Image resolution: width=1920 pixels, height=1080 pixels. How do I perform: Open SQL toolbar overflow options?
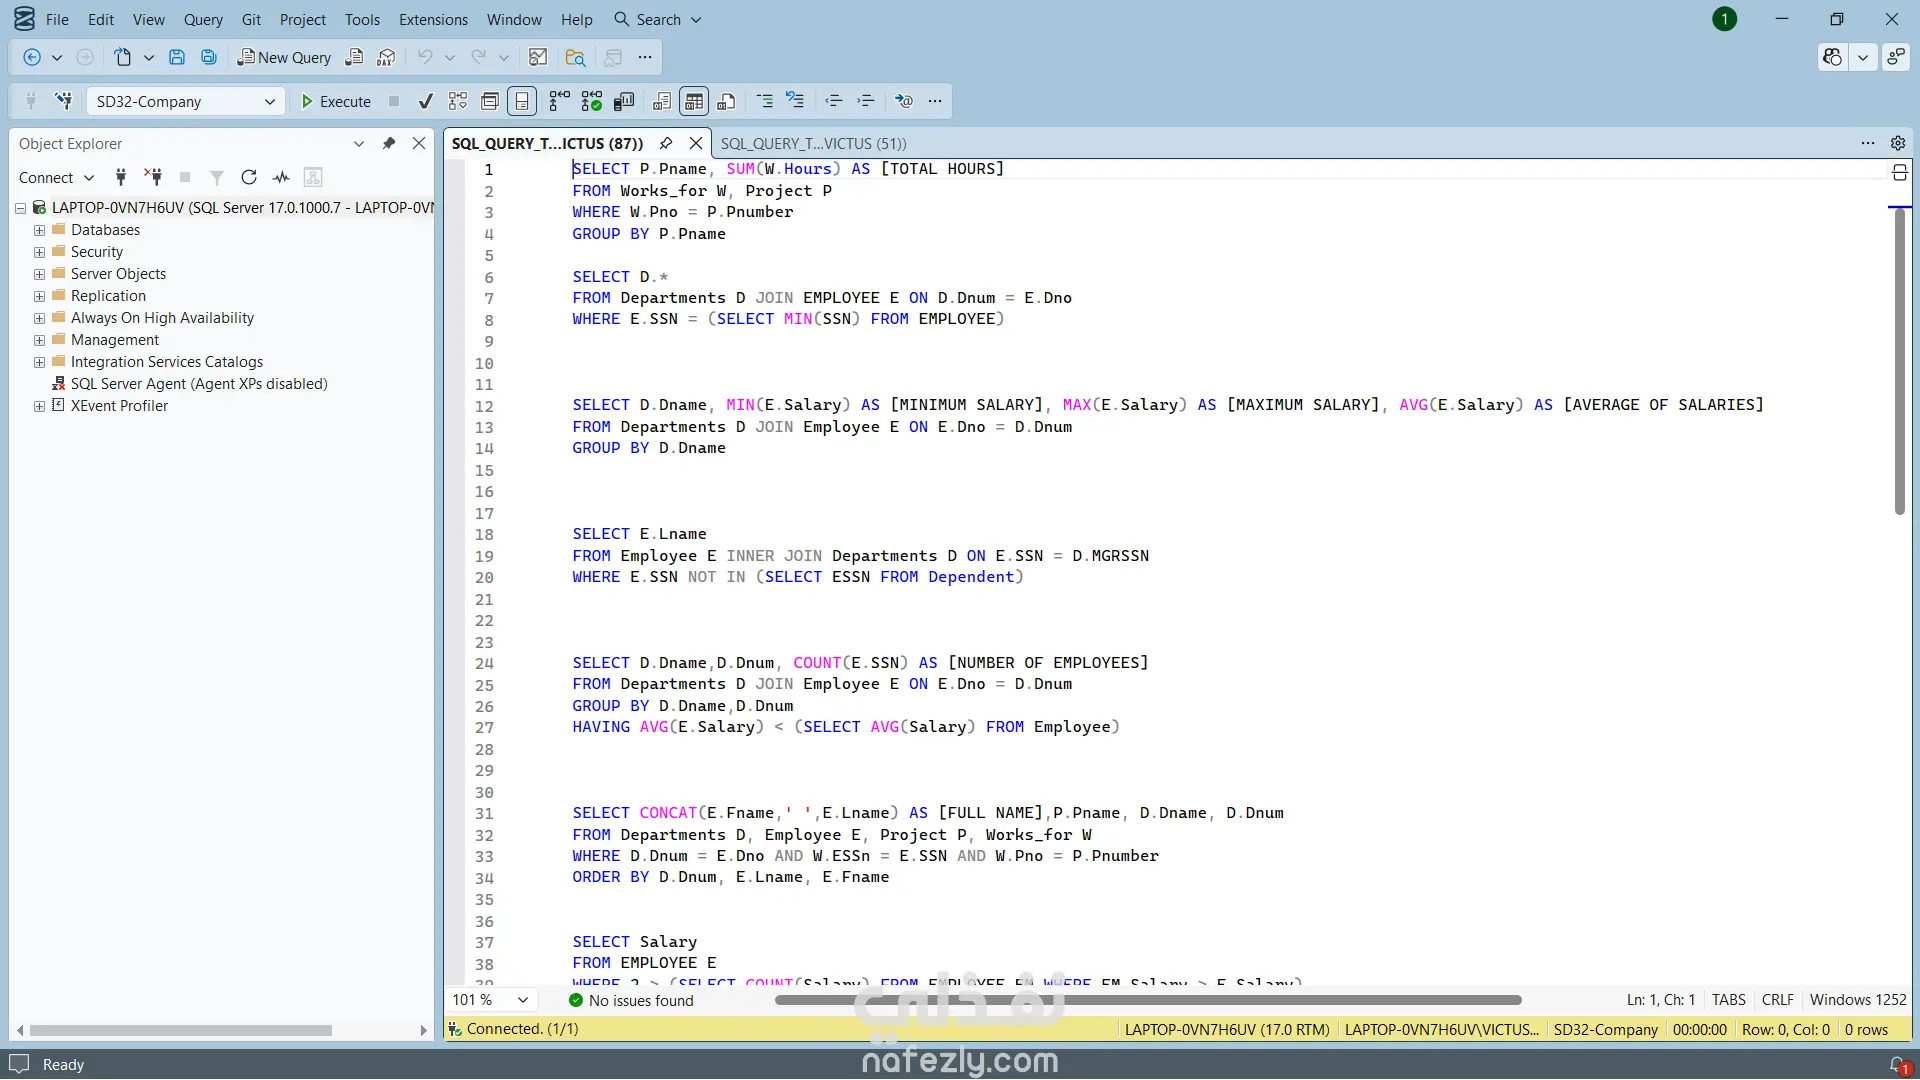(935, 101)
